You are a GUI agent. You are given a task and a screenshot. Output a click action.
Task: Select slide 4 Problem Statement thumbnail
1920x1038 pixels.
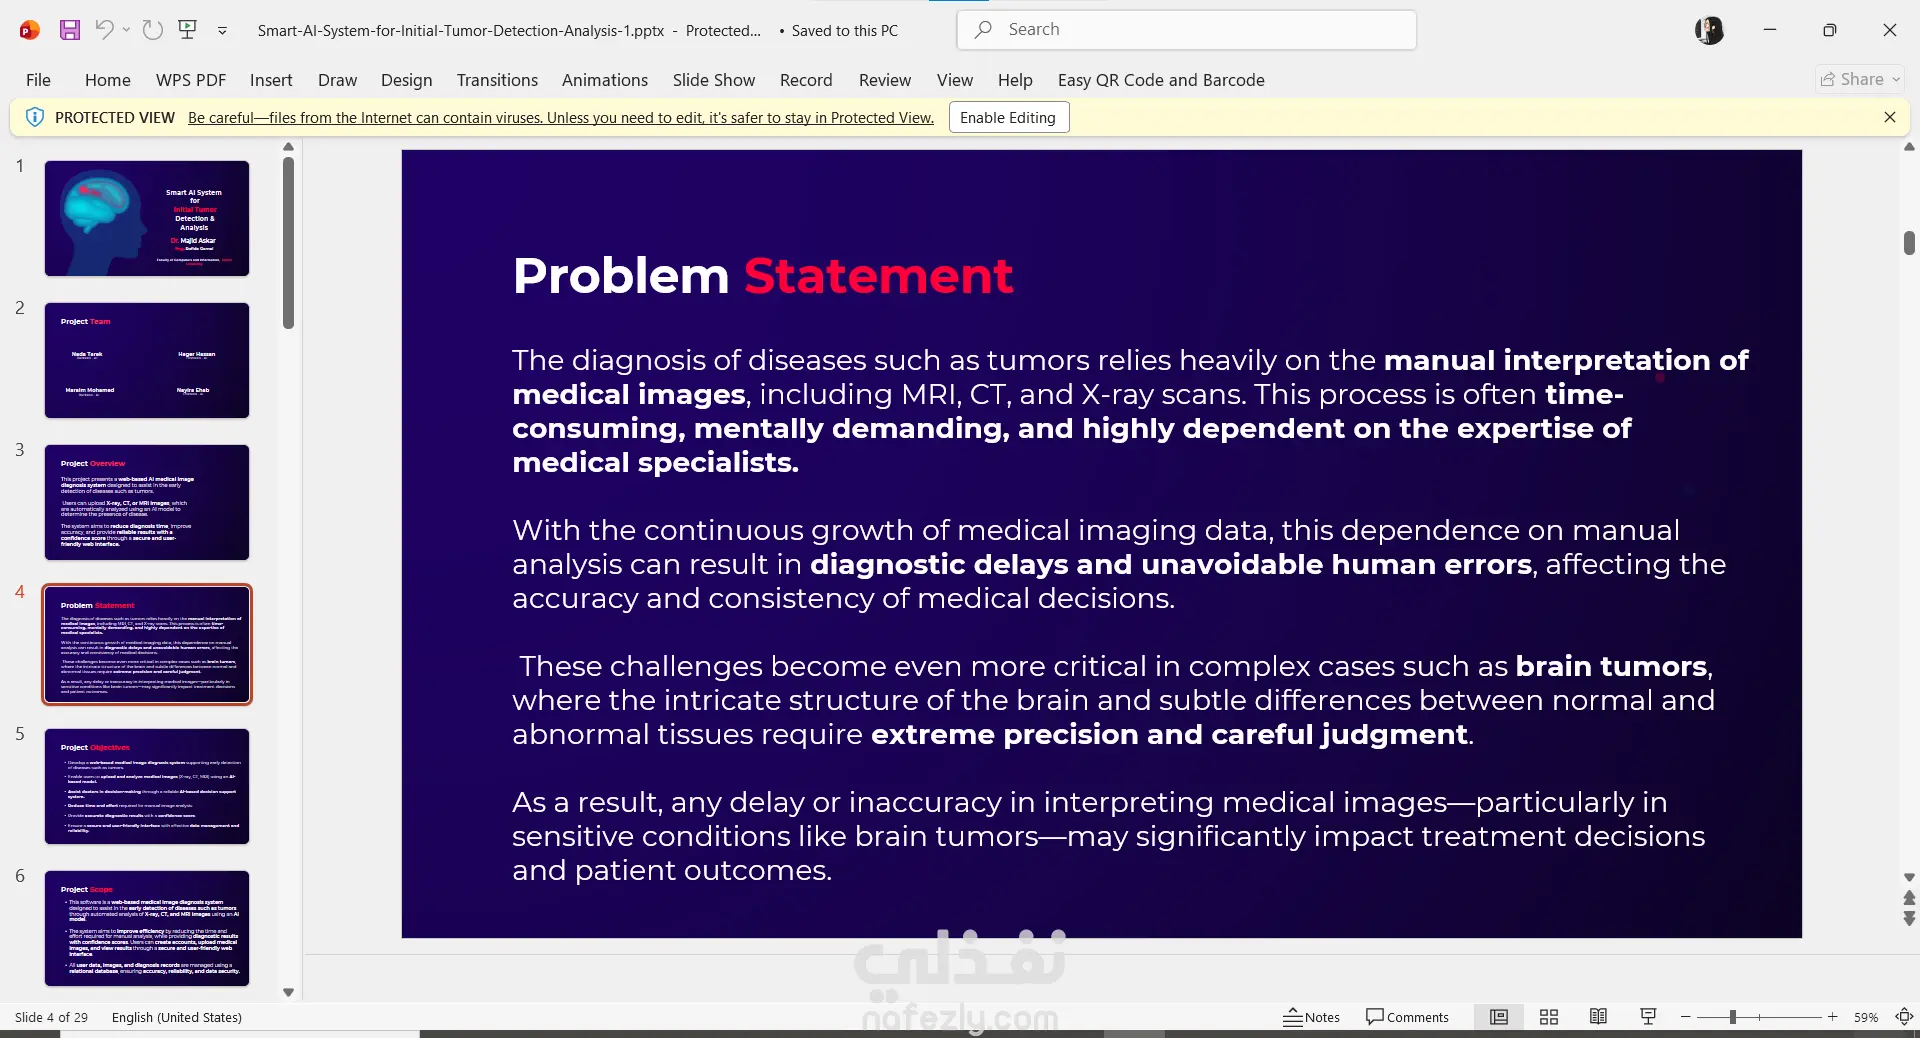coord(147,645)
